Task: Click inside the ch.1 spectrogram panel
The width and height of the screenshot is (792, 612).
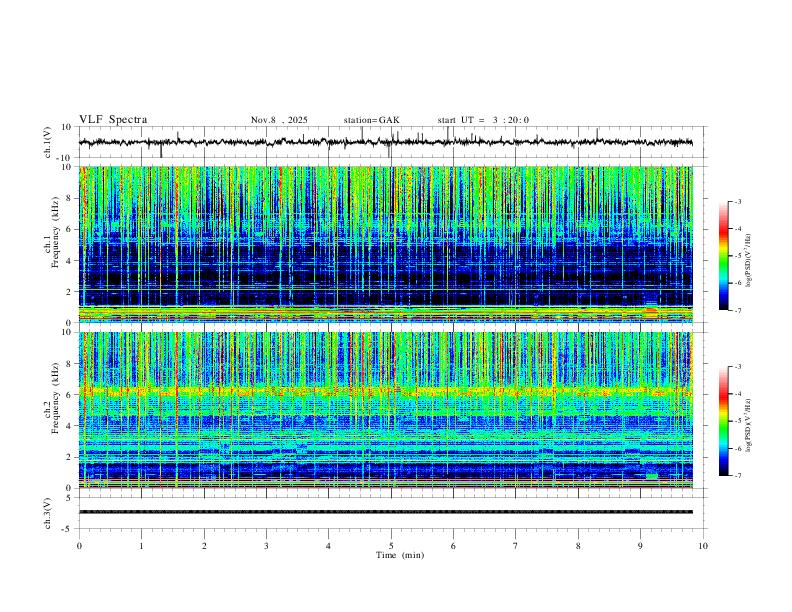Action: point(385,244)
